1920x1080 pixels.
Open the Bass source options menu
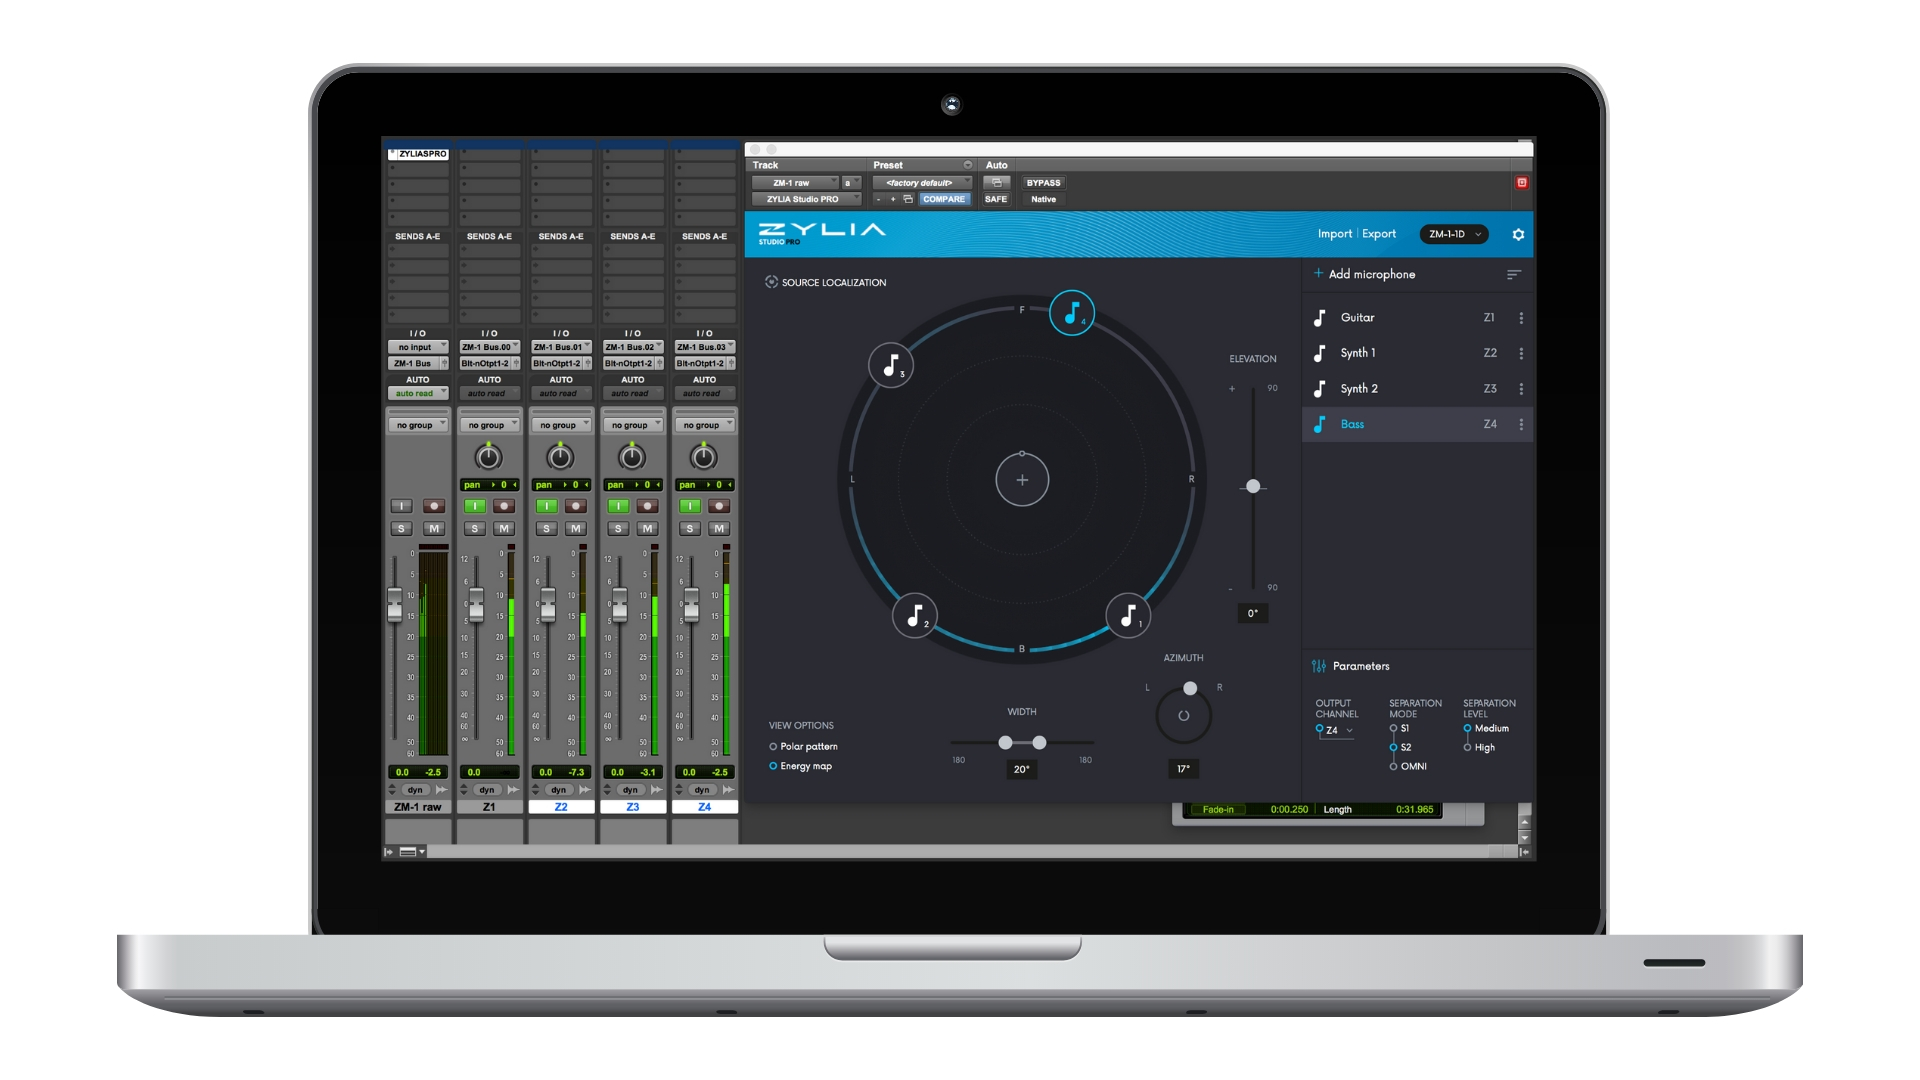click(1521, 424)
